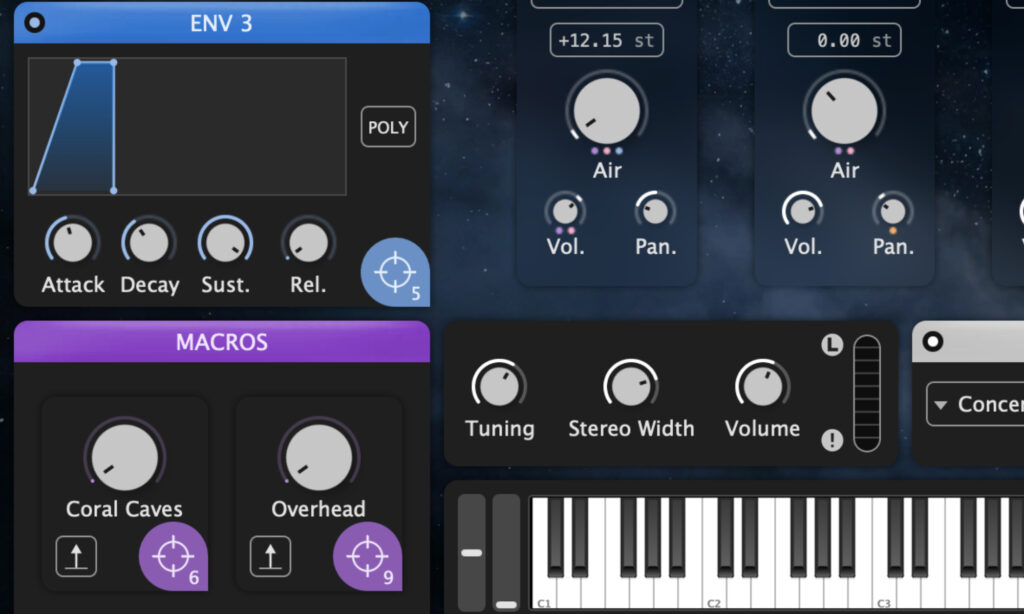Viewport: 1024px width, 614px height.
Task: Click the Pan. knob below +12.15 st Air
Action: [x=656, y=211]
